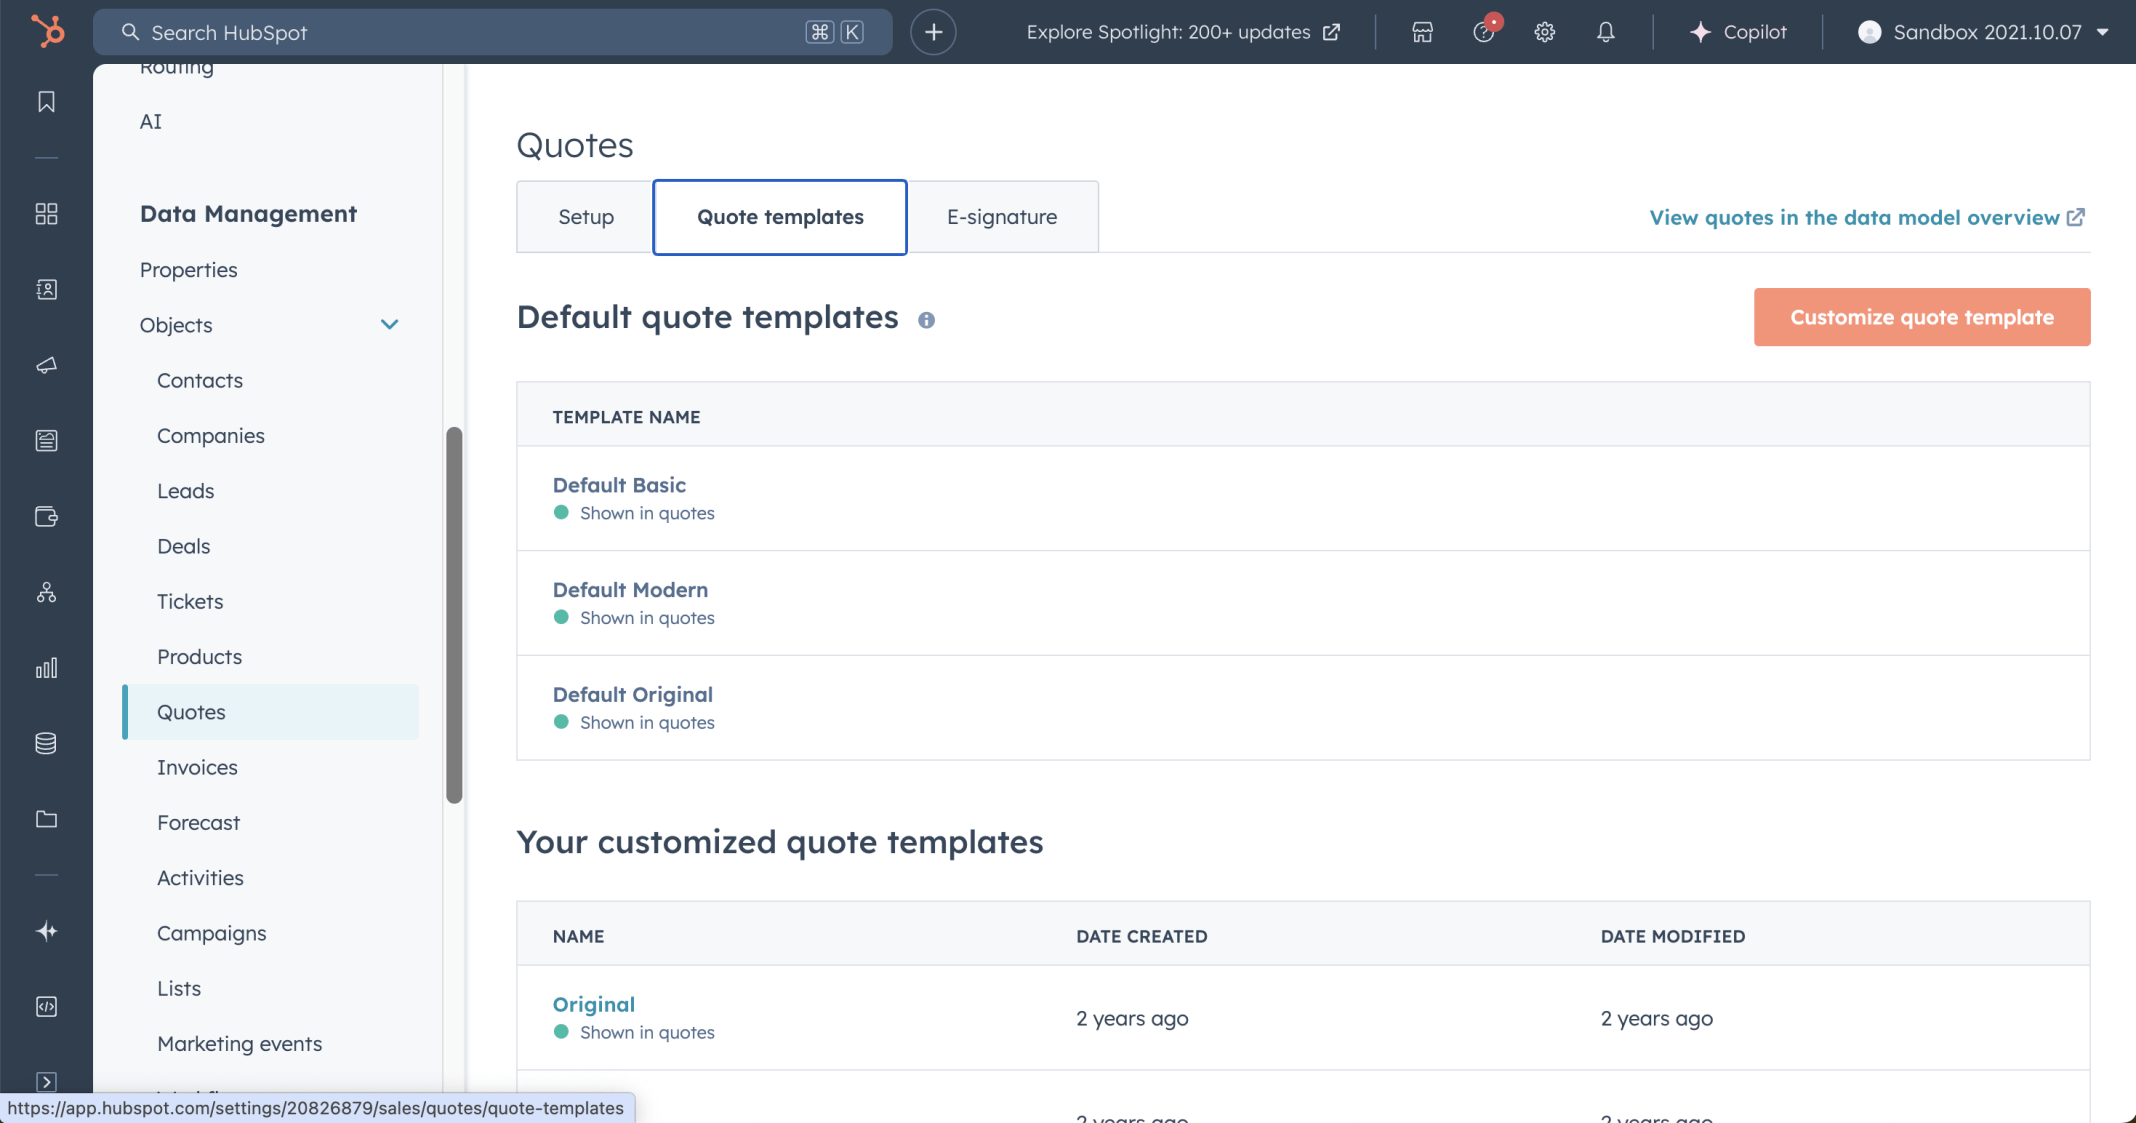2136x1123 pixels.
Task: Open the Marketplace storefront icon
Action: point(1422,32)
